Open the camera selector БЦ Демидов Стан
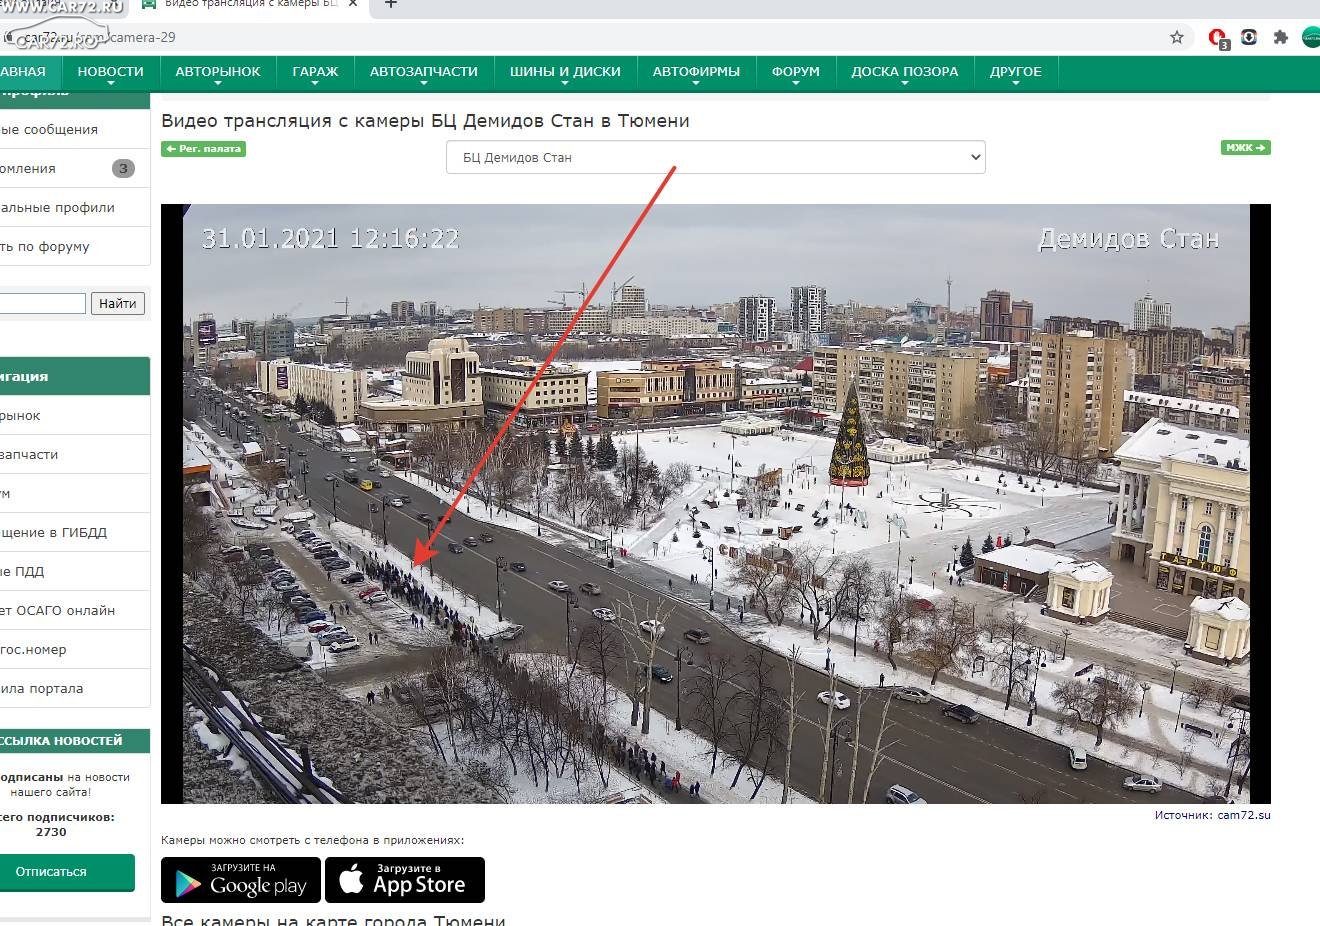The height and width of the screenshot is (926, 1320). (716, 157)
